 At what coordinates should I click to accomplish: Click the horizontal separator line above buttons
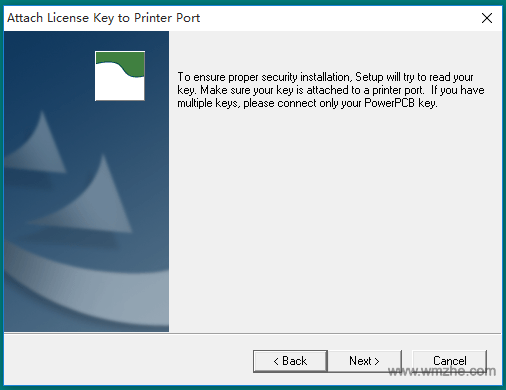pyautogui.click(x=252, y=333)
